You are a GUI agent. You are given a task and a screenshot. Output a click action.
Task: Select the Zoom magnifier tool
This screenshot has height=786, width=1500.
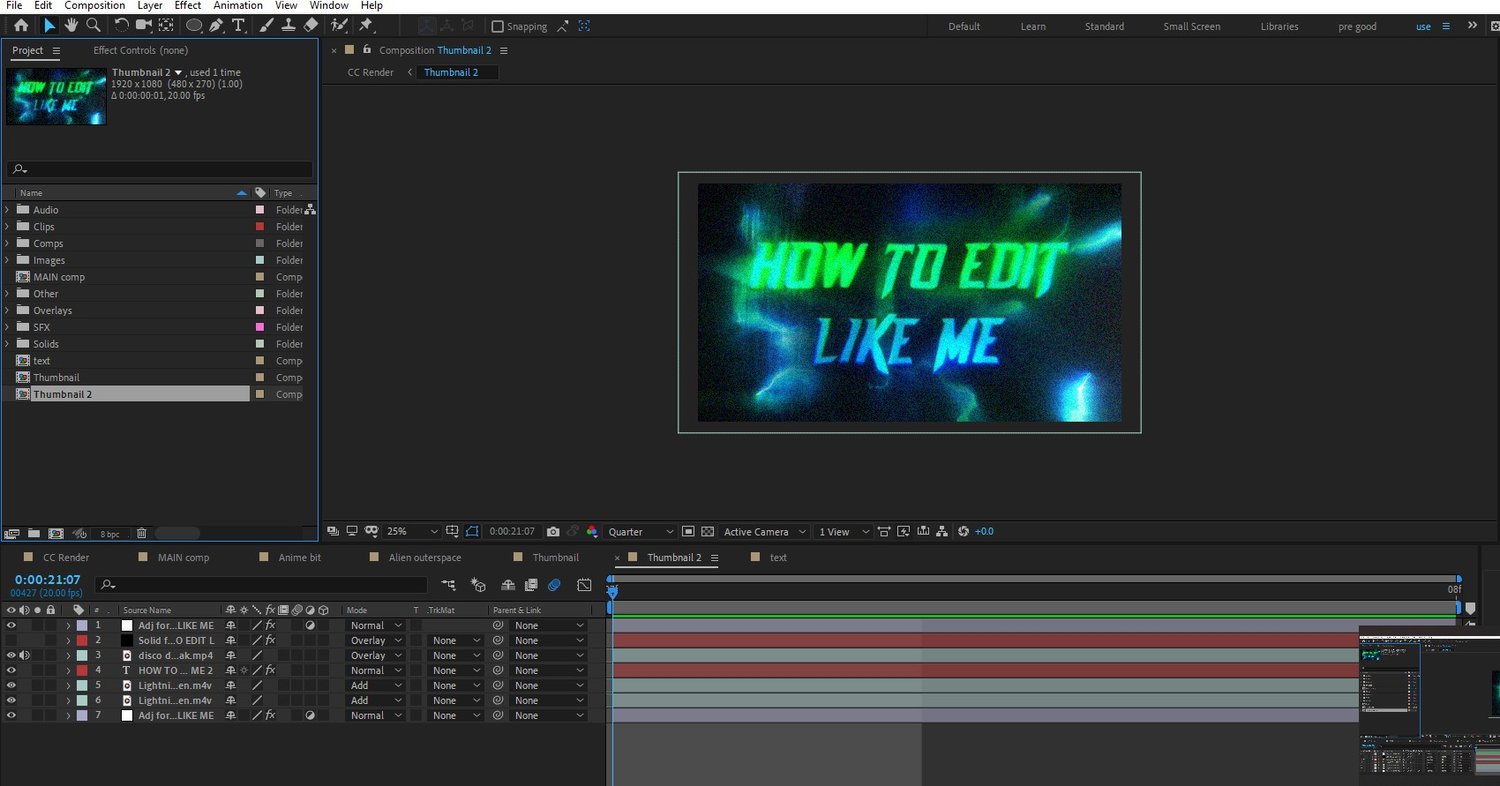point(93,25)
